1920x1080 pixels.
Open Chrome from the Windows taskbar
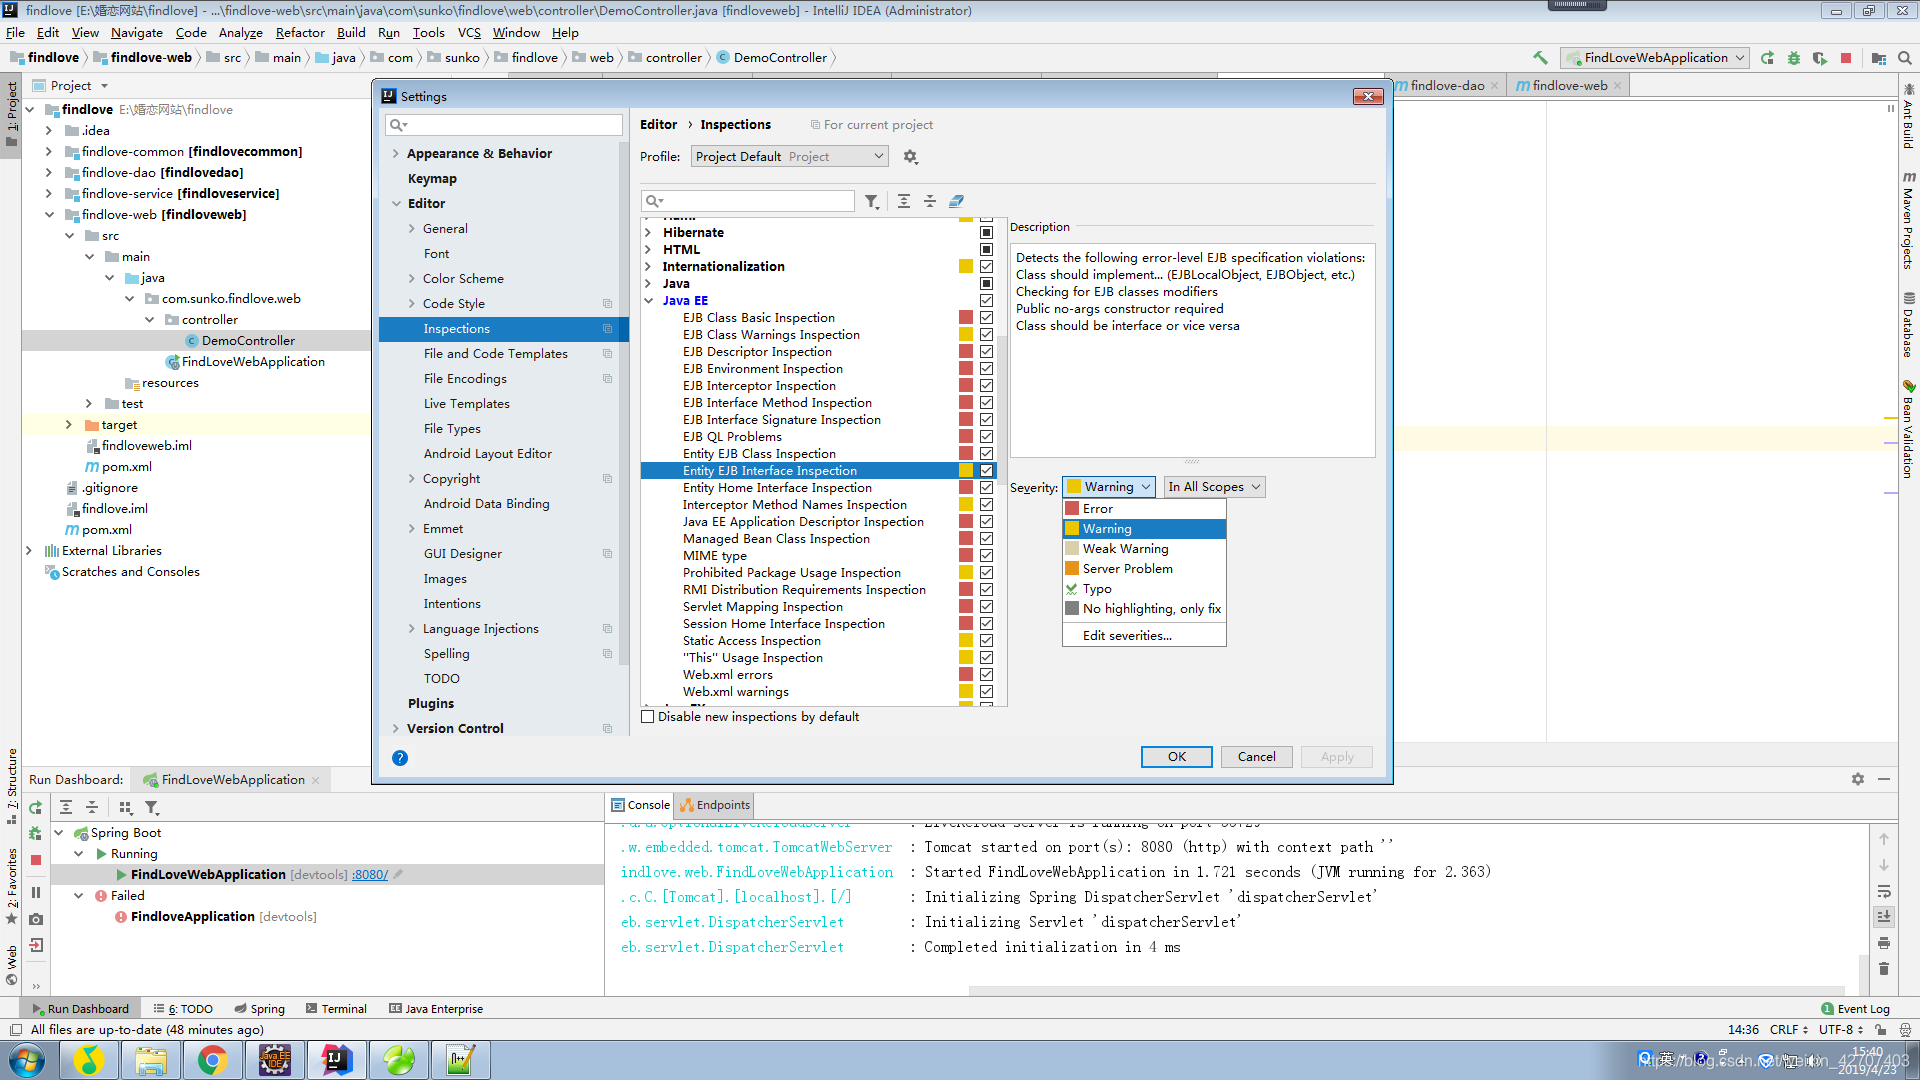tap(212, 1060)
